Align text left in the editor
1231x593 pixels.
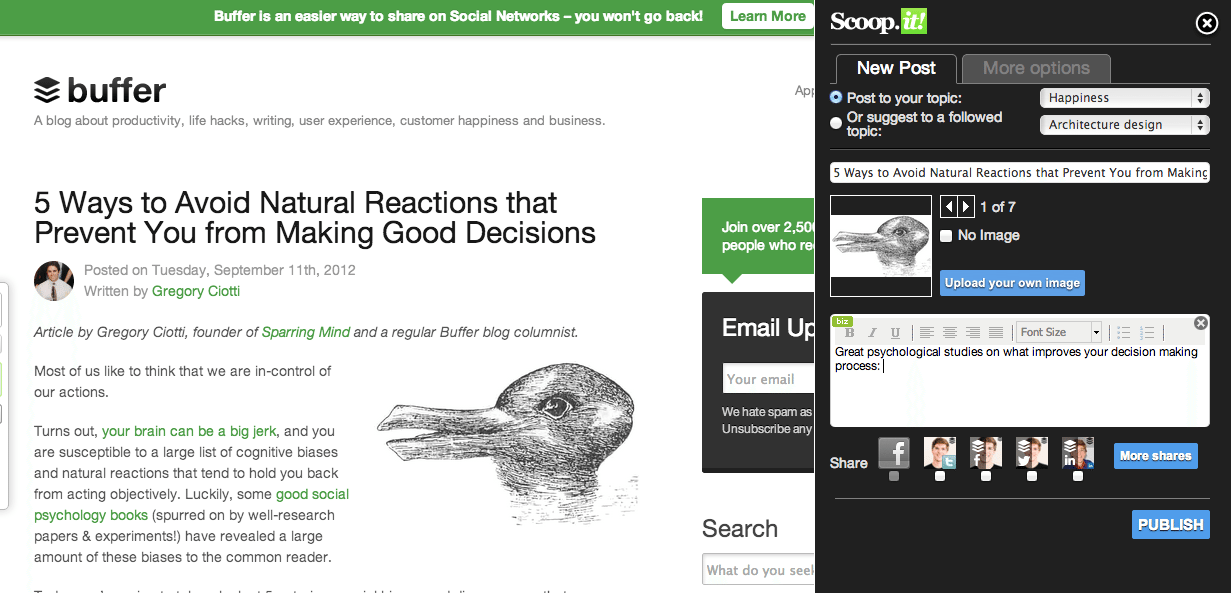click(926, 333)
